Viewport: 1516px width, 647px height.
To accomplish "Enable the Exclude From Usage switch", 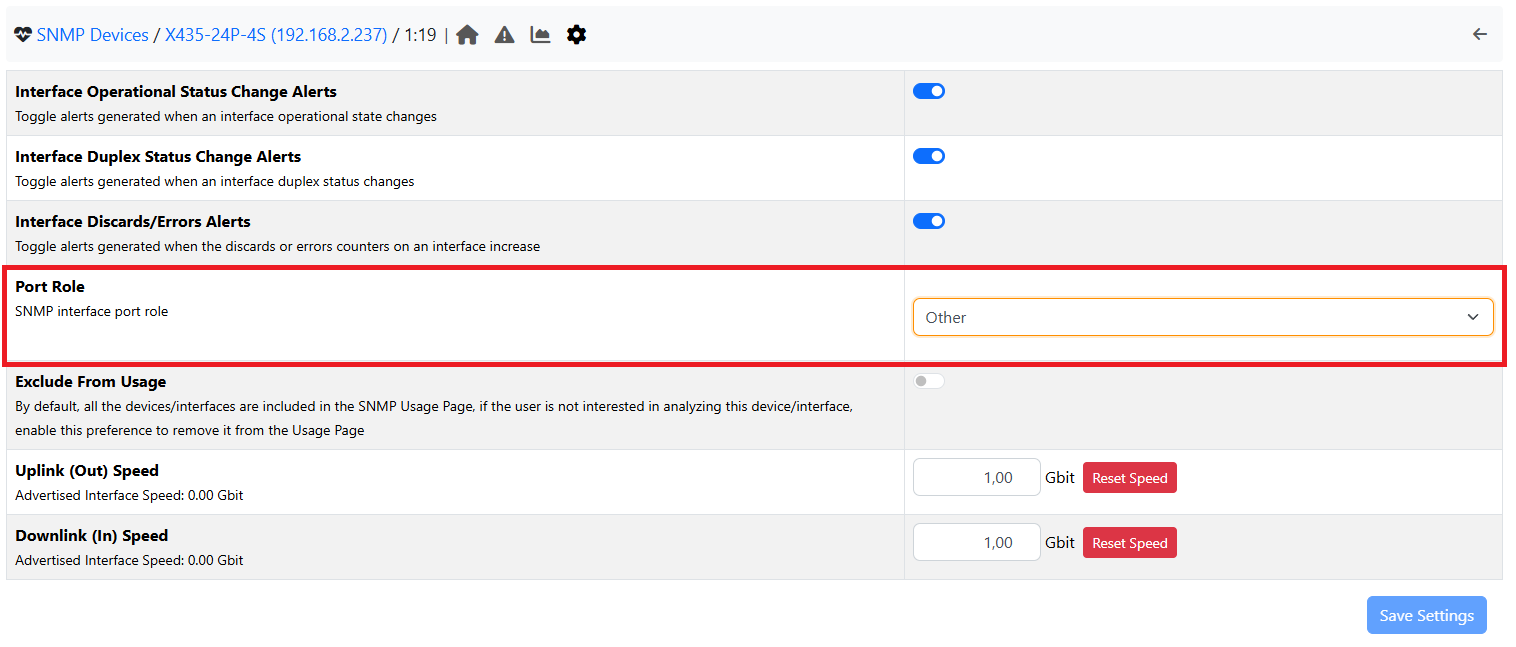I will (x=929, y=381).
